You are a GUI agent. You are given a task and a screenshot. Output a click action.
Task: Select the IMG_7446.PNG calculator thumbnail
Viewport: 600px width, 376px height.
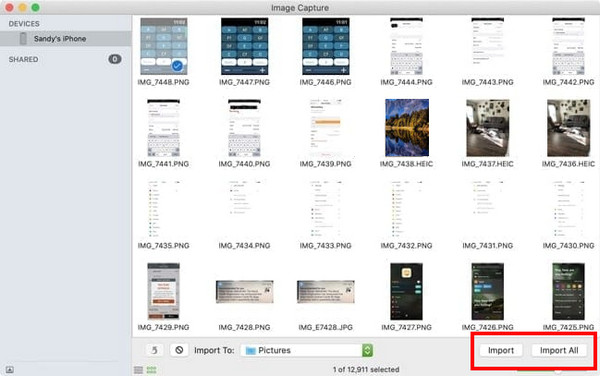326,46
